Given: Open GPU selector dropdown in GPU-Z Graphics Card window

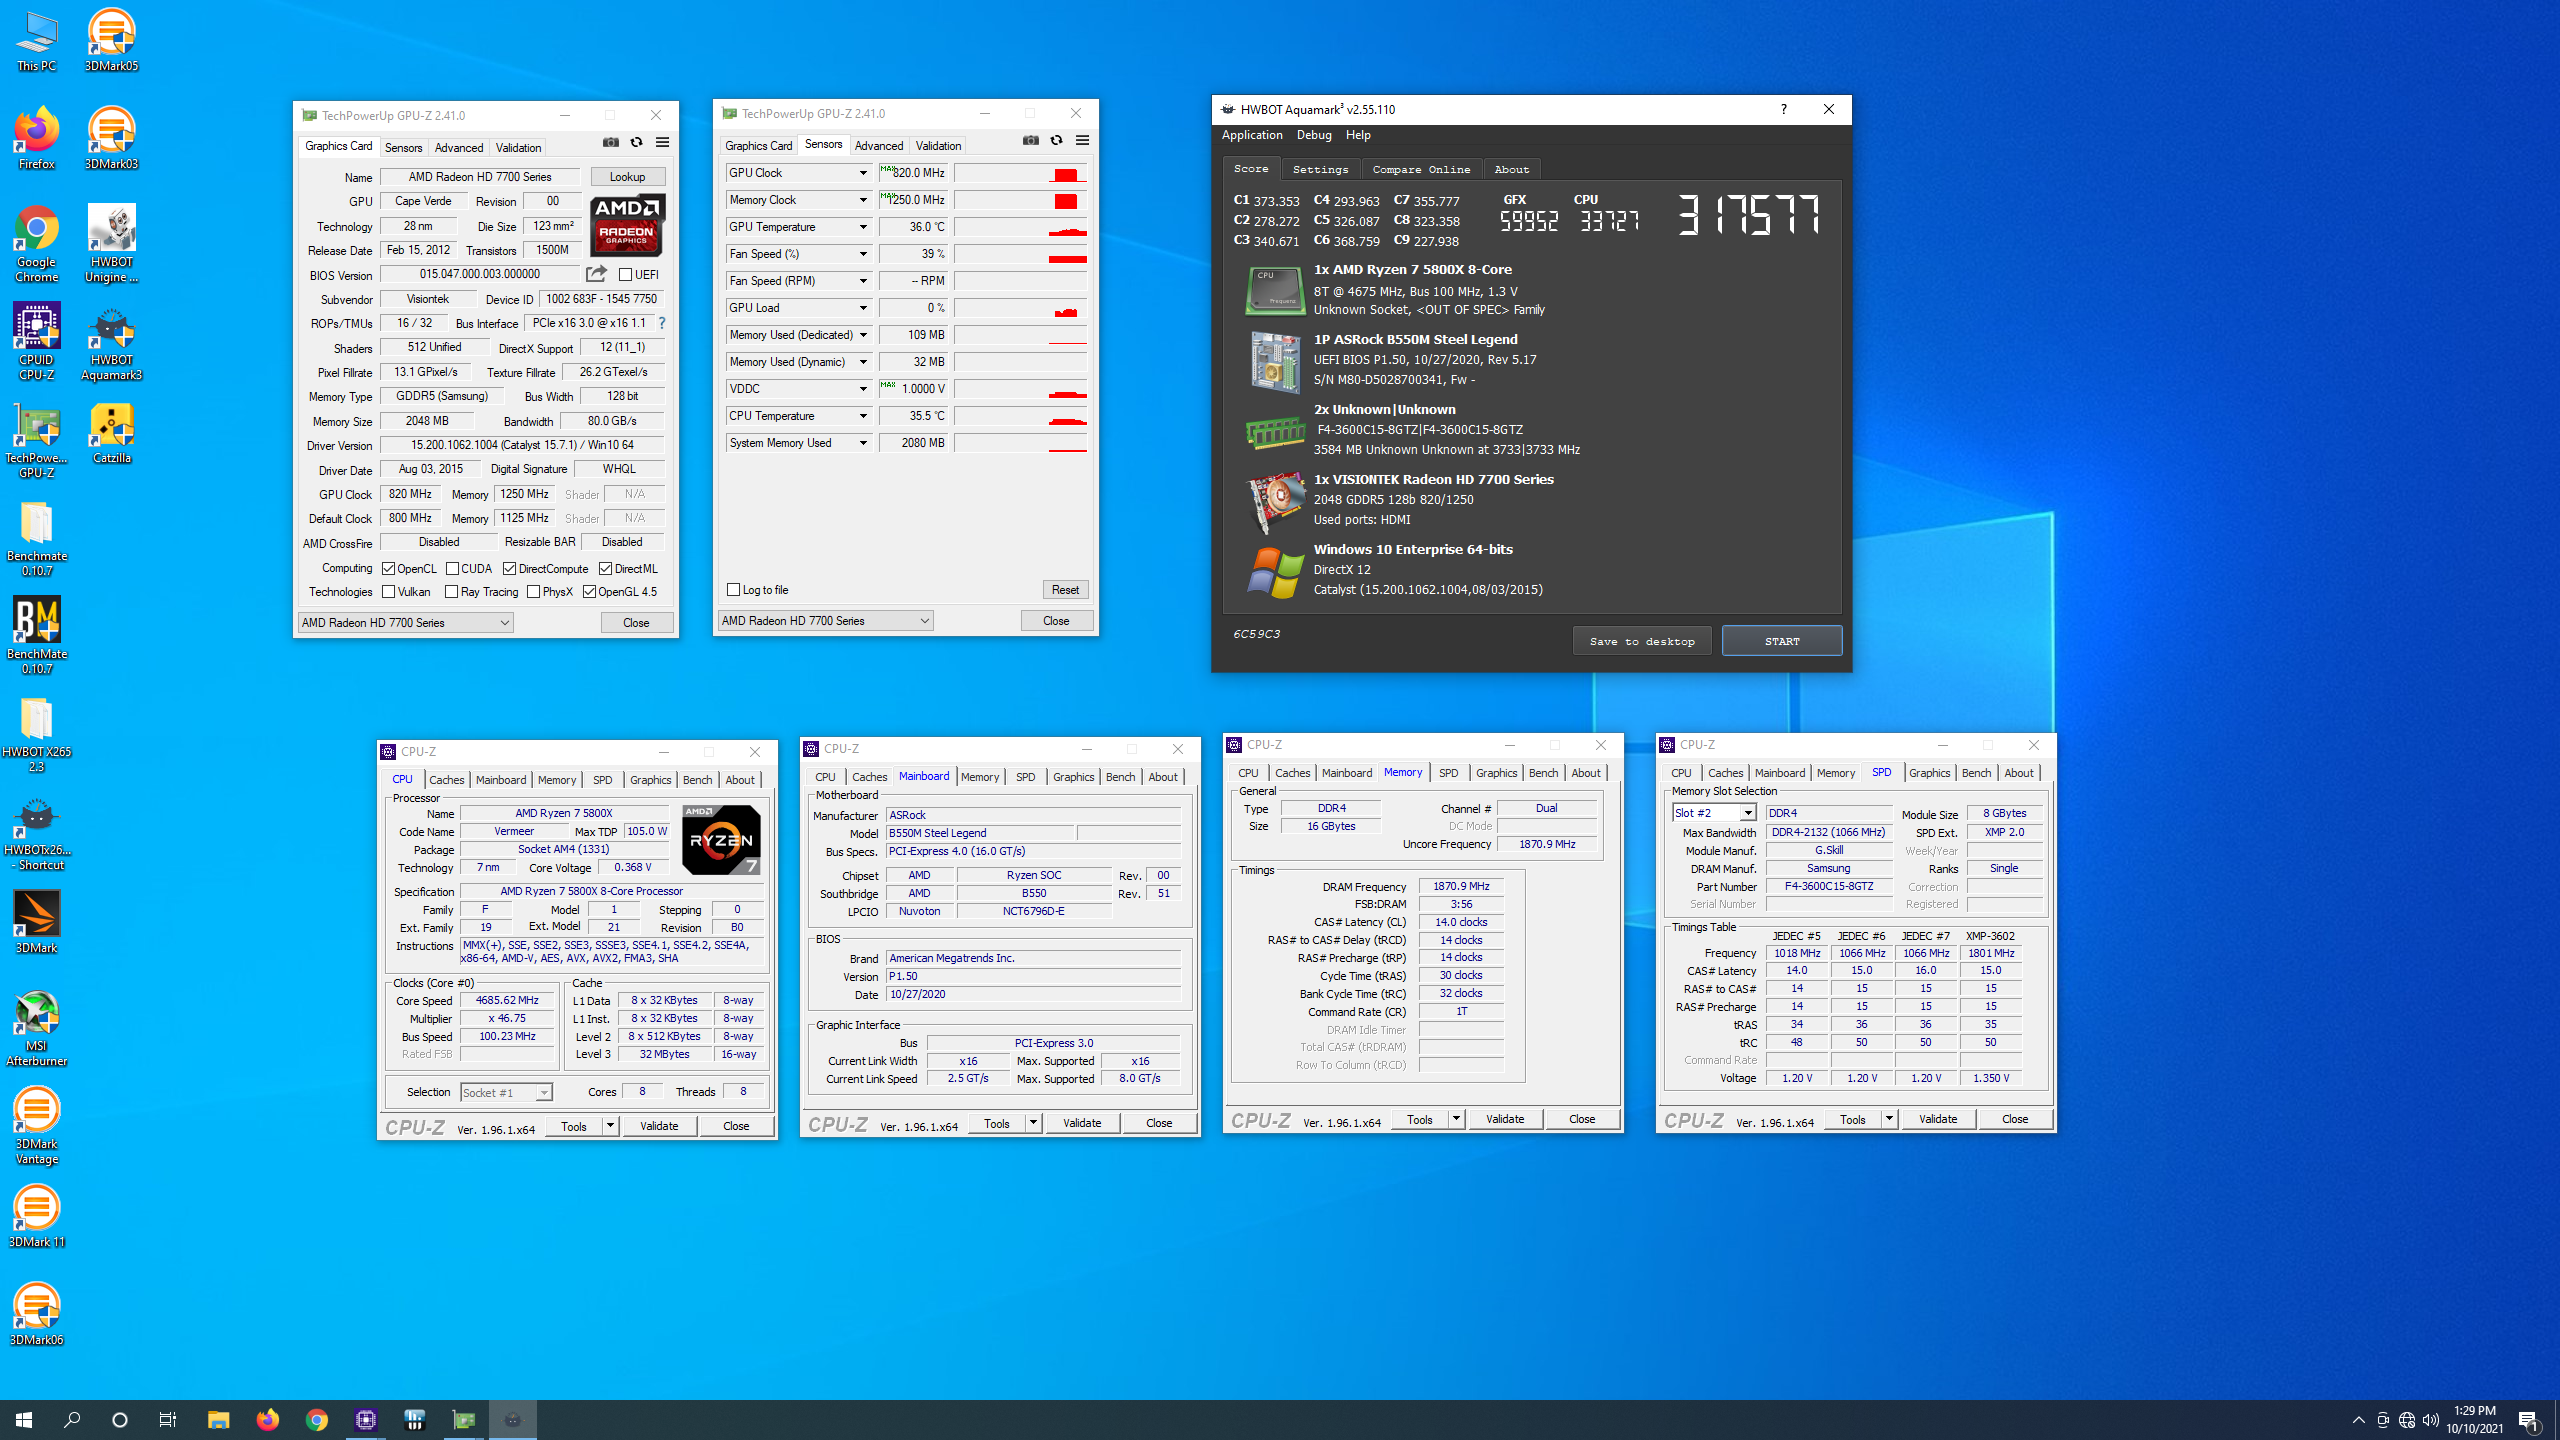Looking at the screenshot, I should 405,622.
